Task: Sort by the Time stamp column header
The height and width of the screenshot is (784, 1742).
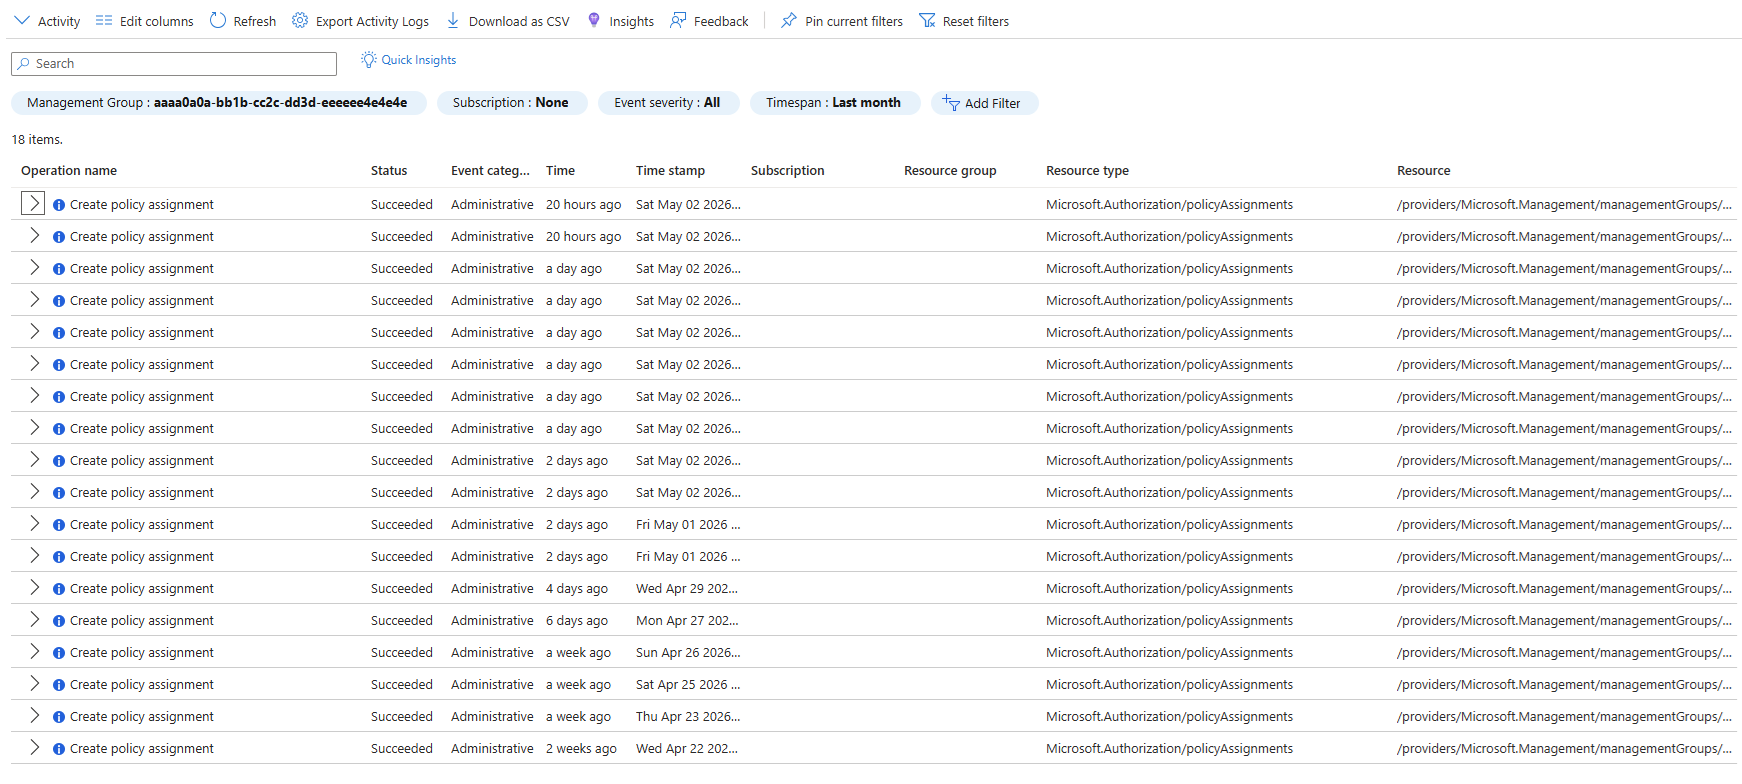Action: [670, 171]
